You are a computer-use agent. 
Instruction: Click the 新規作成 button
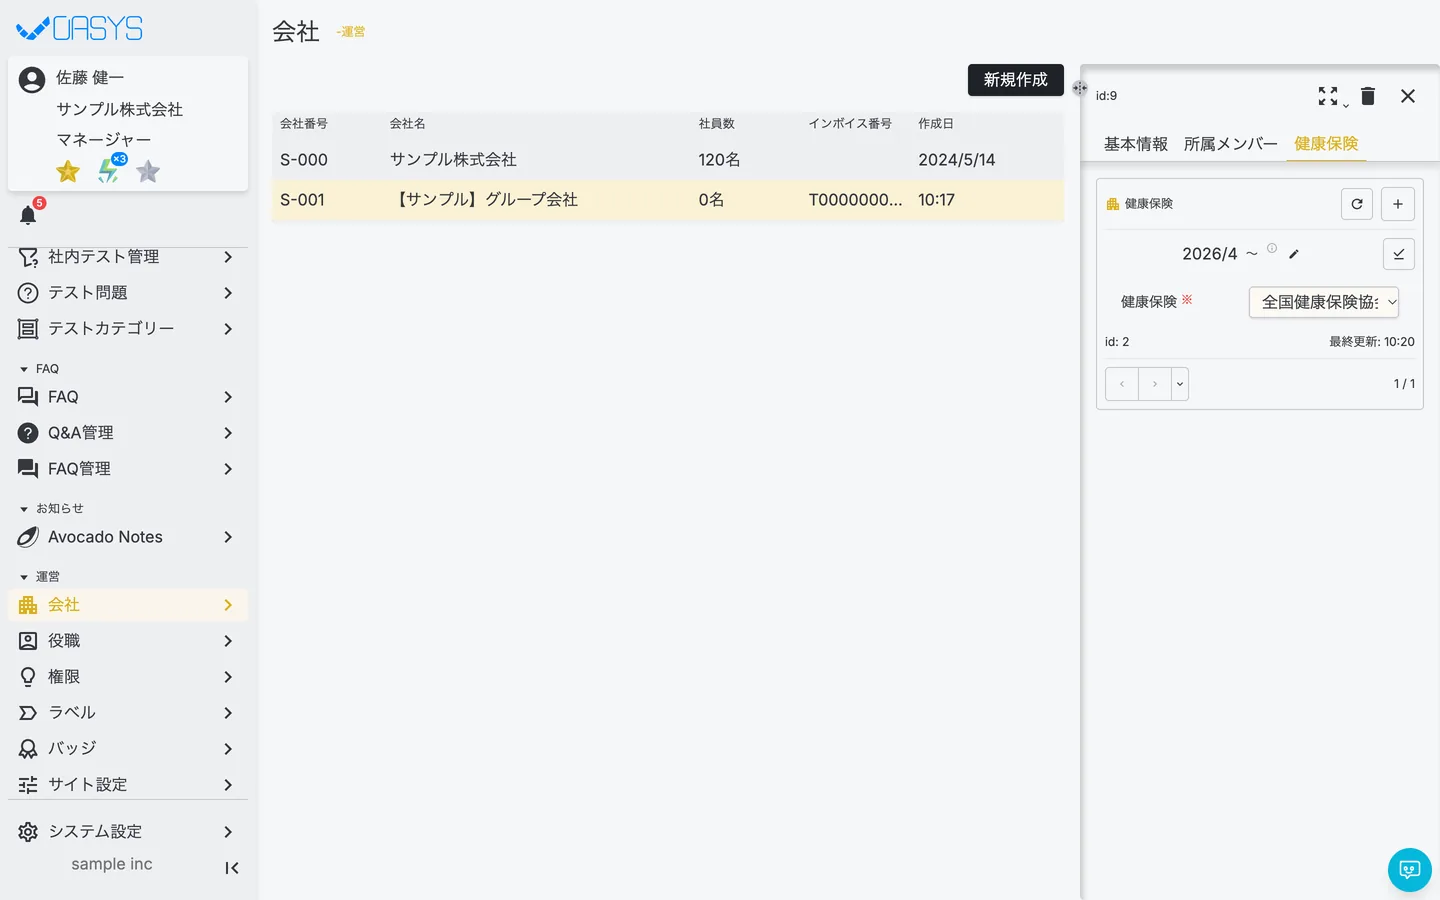click(1016, 80)
